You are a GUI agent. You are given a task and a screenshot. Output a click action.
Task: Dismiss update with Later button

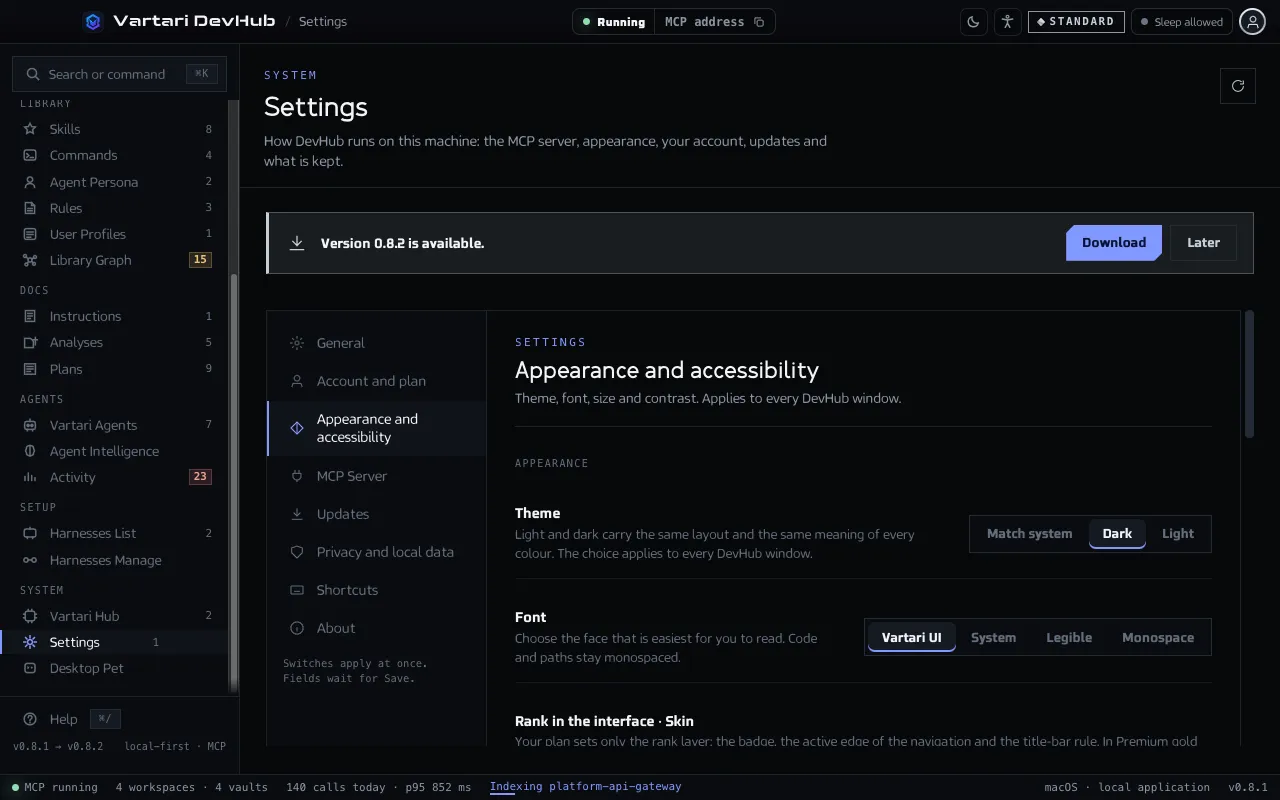(x=1203, y=243)
